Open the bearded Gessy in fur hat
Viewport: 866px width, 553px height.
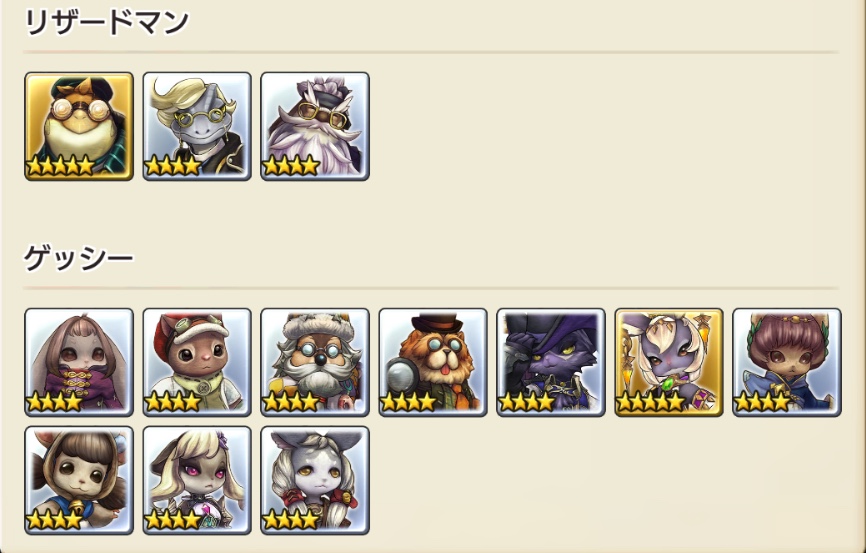click(315, 362)
